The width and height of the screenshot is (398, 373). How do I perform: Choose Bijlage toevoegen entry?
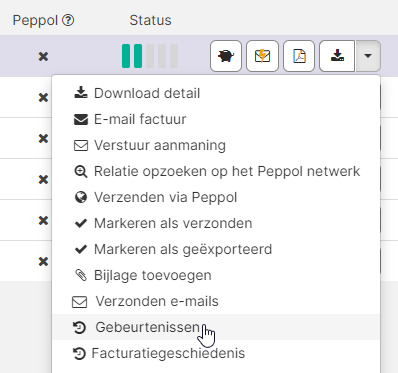click(216, 275)
